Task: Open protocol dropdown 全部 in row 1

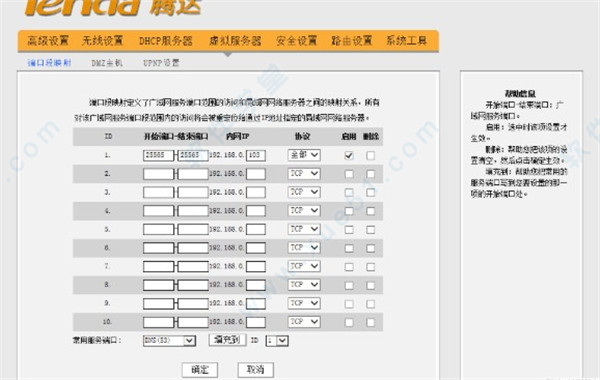Action: point(304,155)
